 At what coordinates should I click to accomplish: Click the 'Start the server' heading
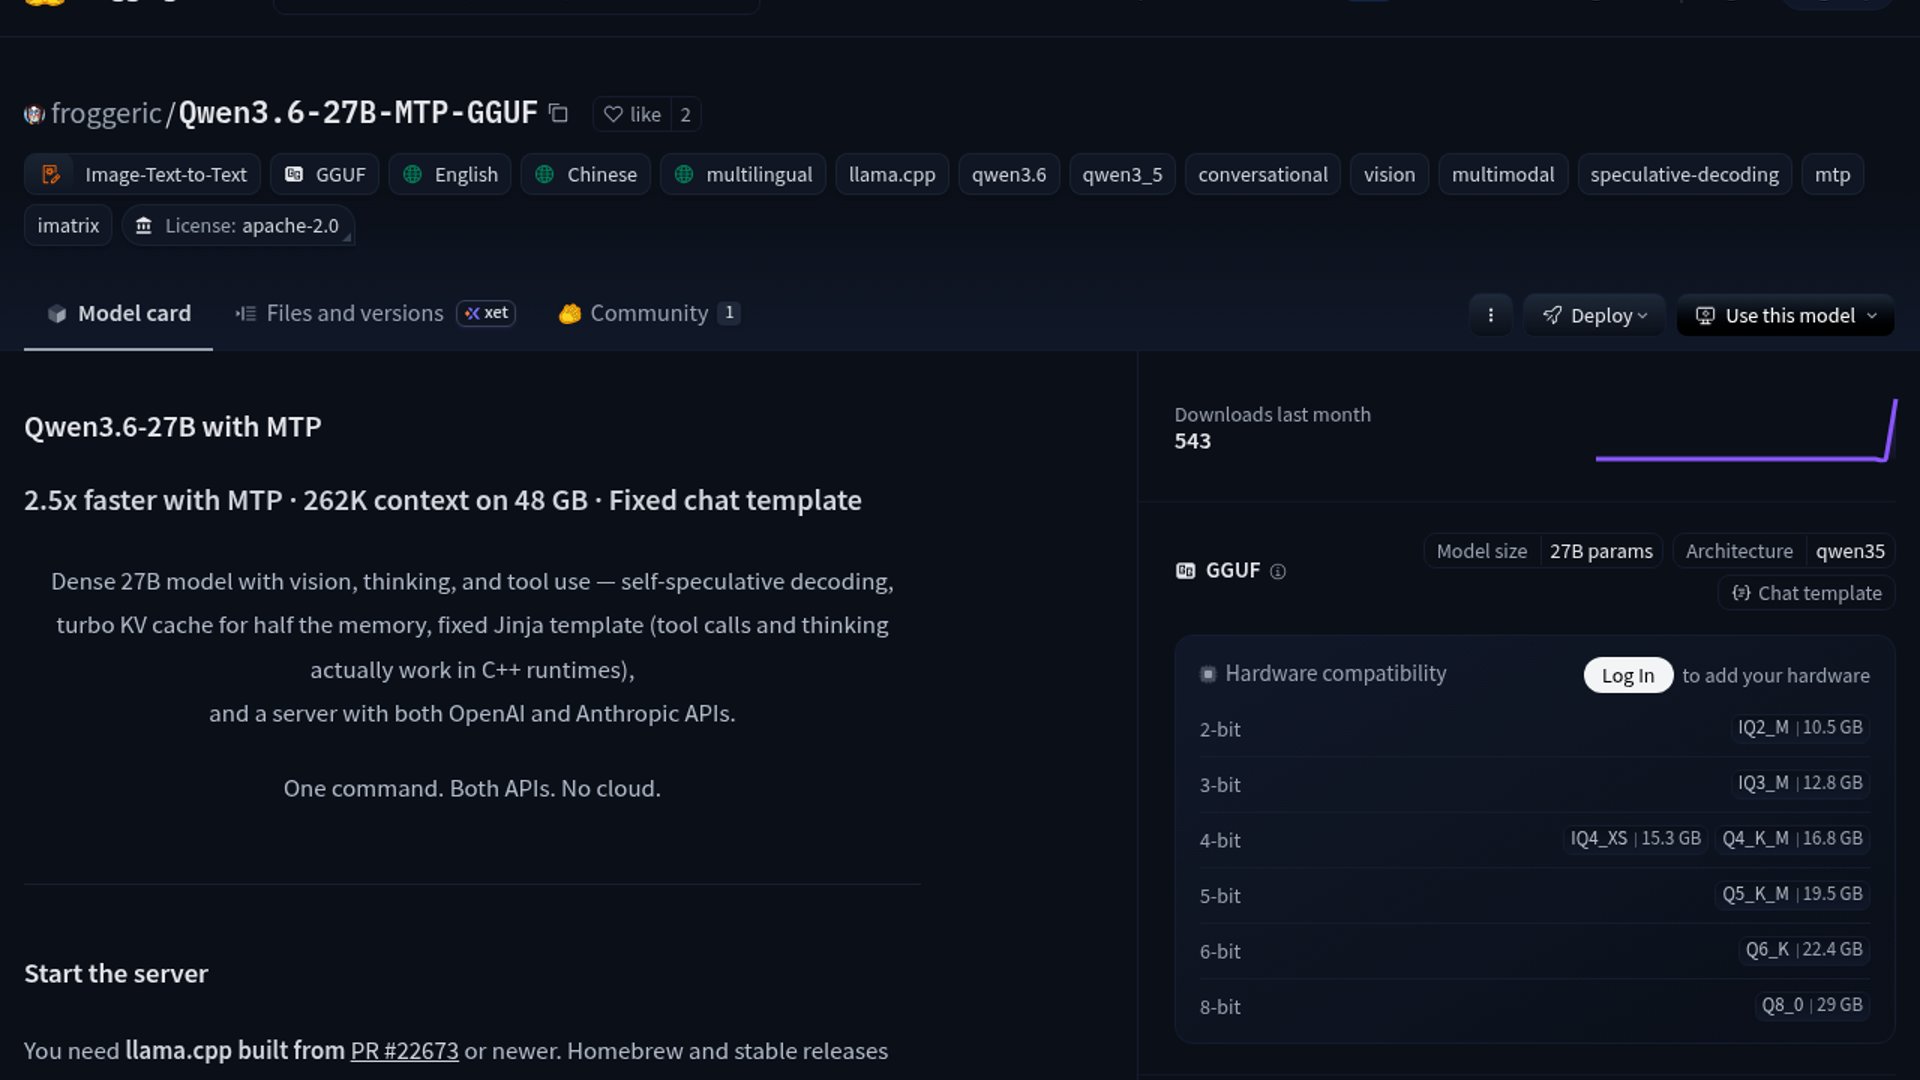[x=116, y=974]
